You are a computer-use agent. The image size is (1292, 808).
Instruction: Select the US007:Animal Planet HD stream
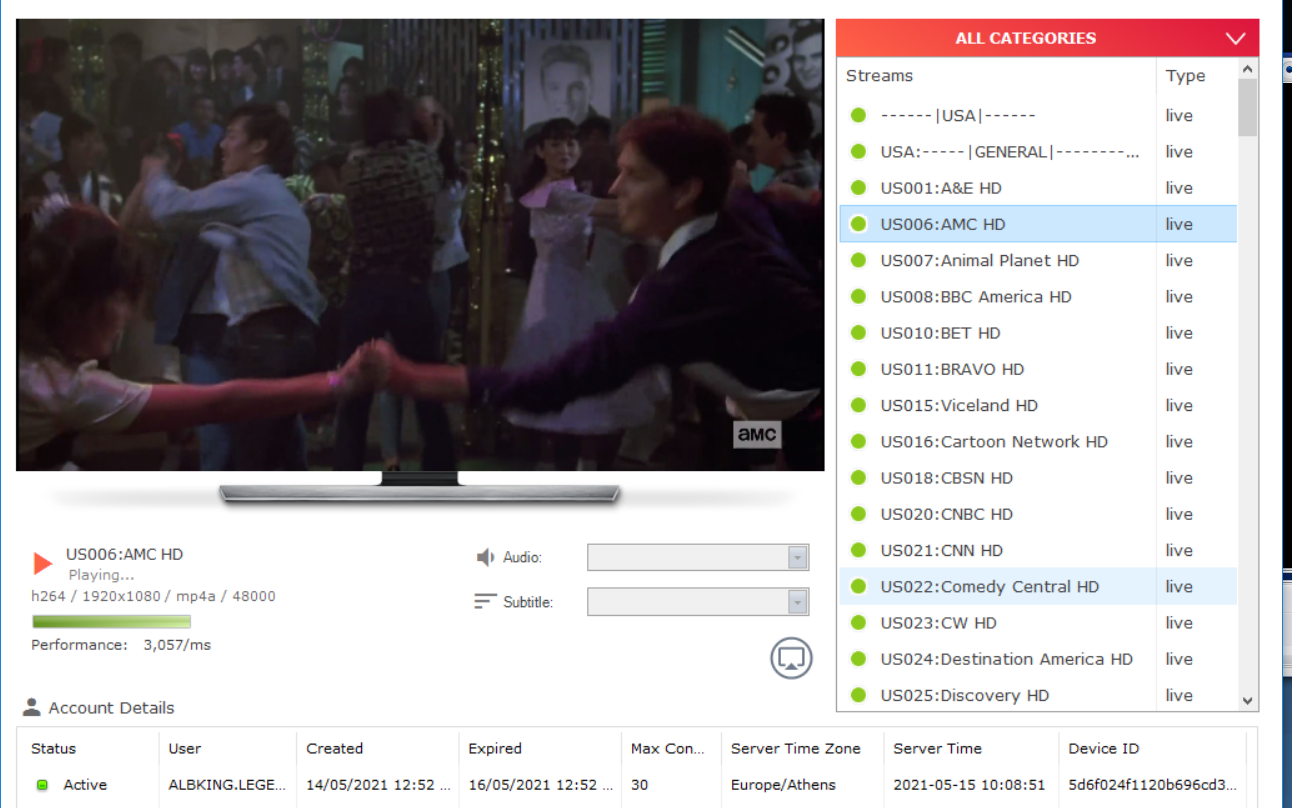pos(1038,260)
